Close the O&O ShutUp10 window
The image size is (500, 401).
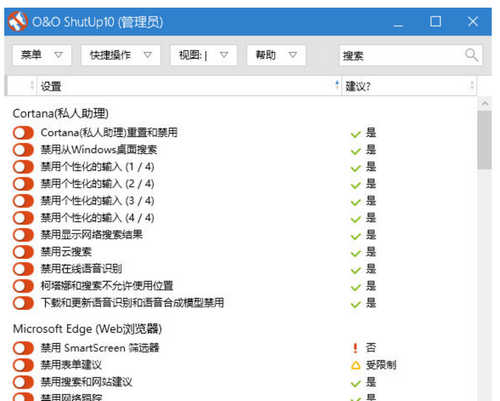coord(473,22)
